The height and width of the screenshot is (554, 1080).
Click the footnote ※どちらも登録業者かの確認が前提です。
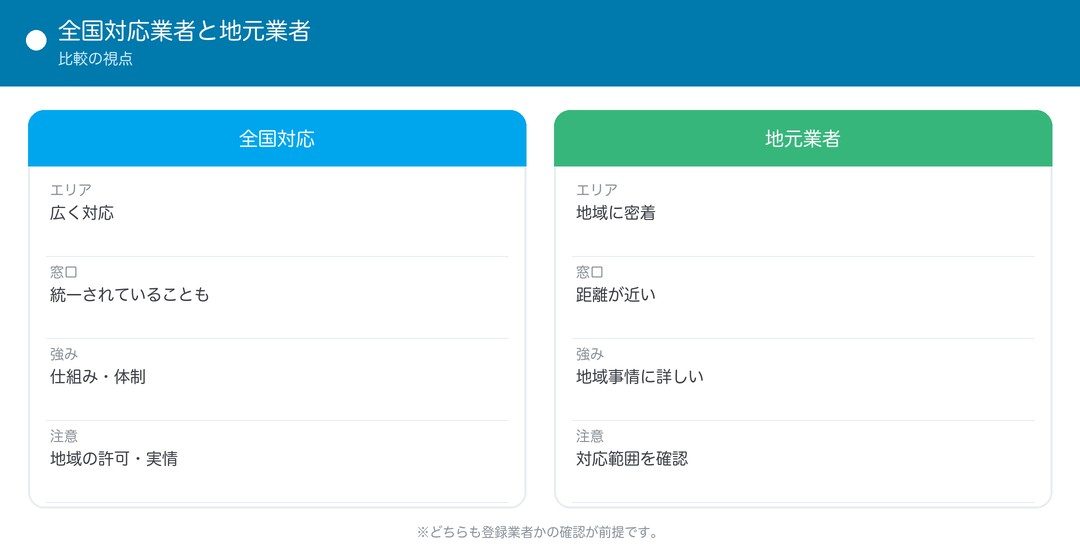538,533
